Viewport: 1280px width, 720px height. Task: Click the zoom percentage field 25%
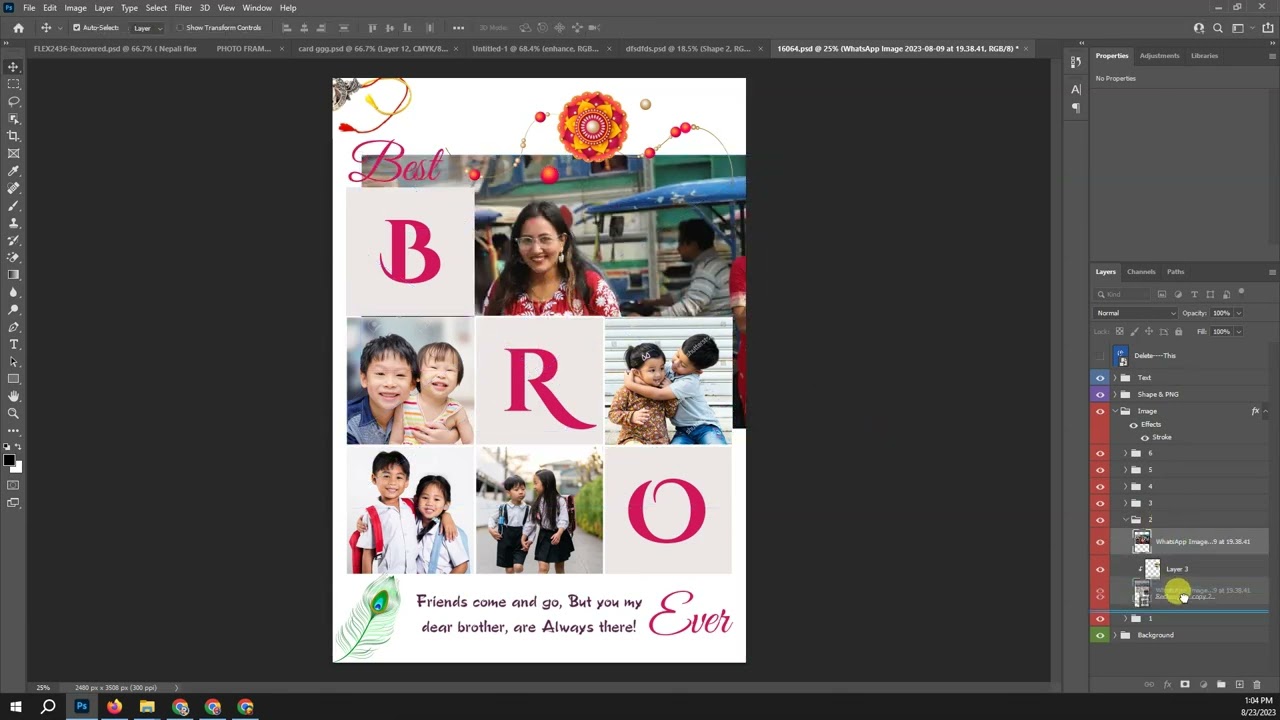pyautogui.click(x=43, y=688)
